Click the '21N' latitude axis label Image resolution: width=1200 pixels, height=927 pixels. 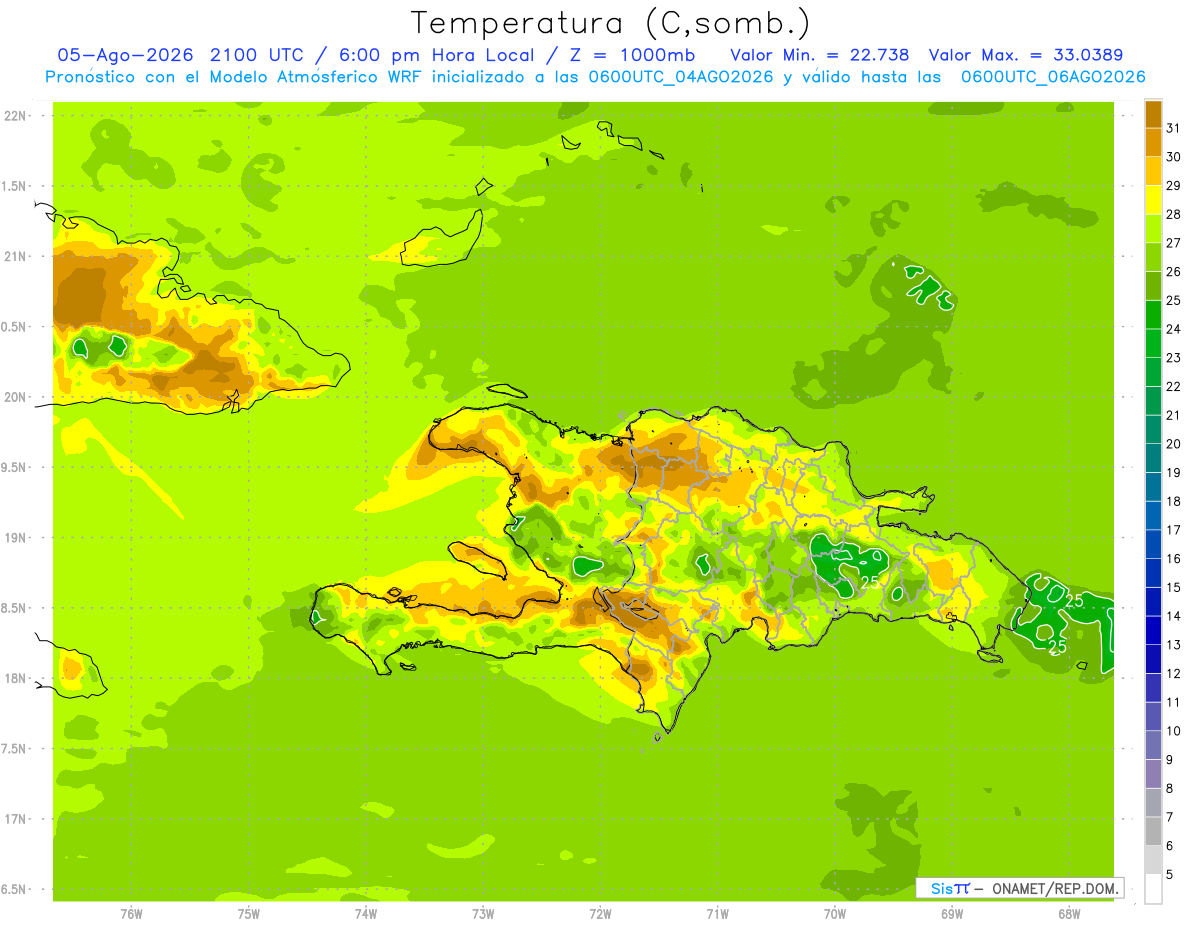tap(16, 256)
